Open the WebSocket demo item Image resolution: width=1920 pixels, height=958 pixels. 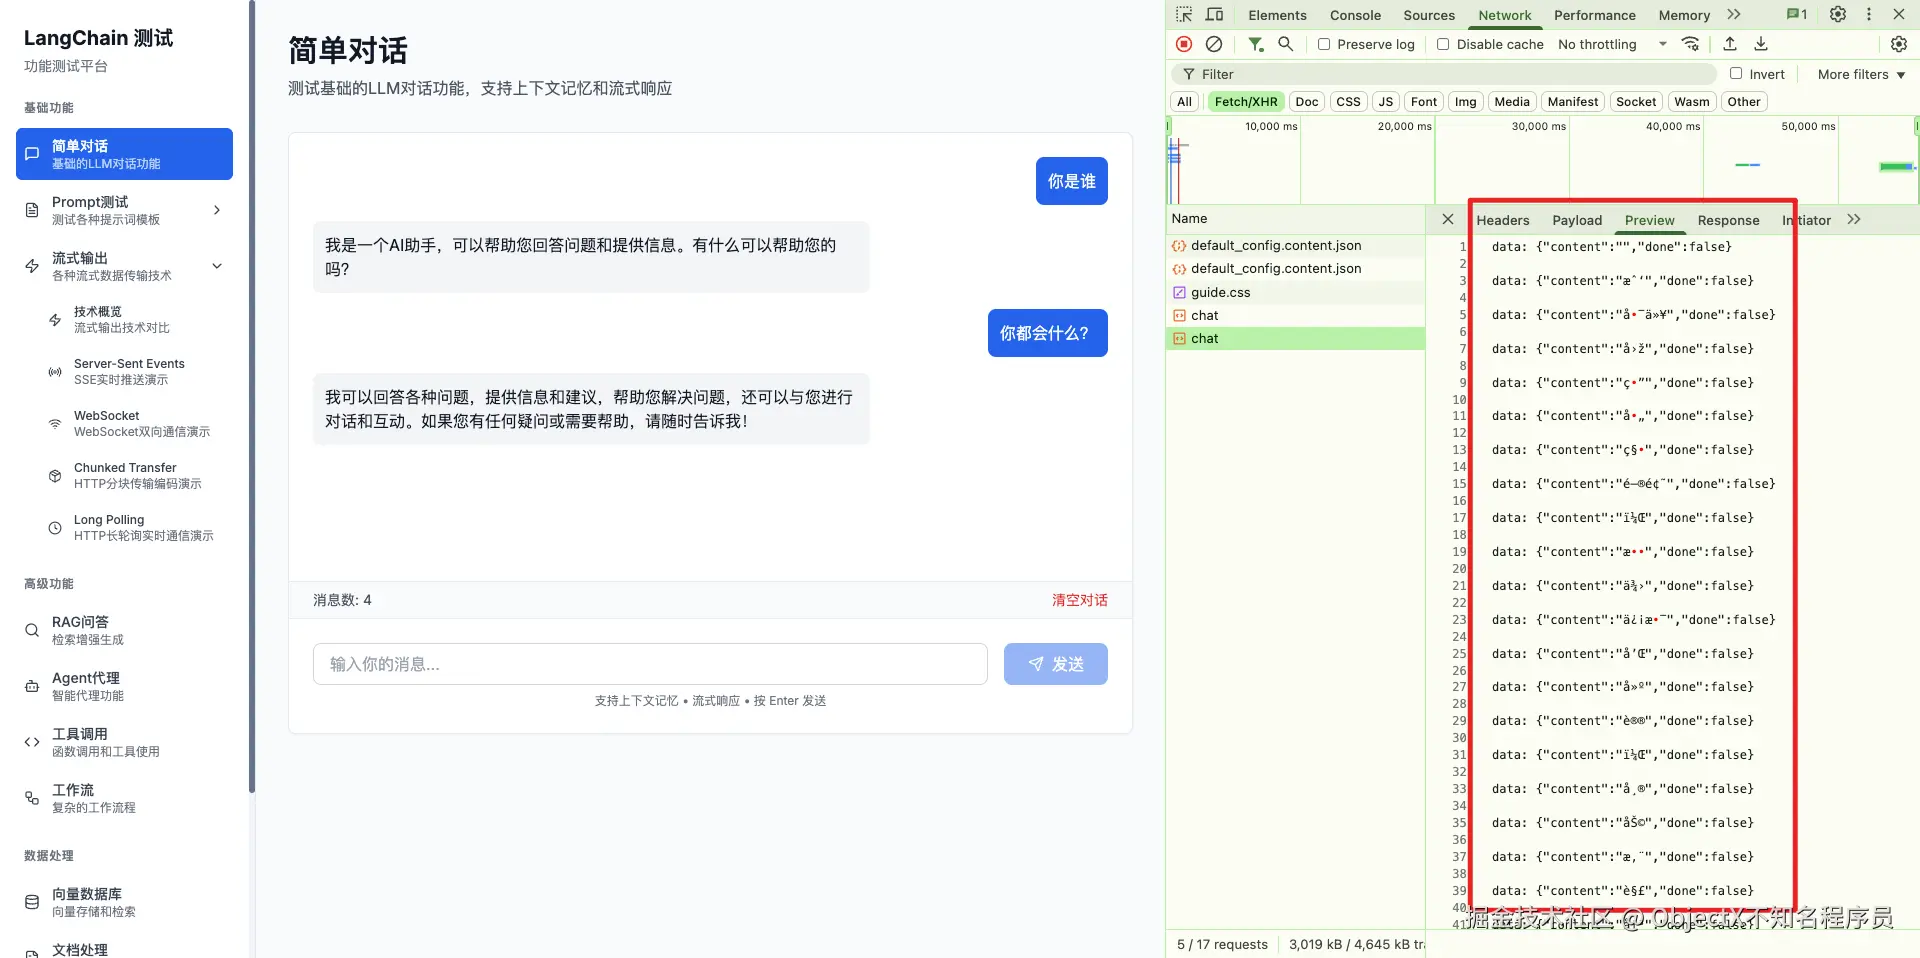click(136, 423)
